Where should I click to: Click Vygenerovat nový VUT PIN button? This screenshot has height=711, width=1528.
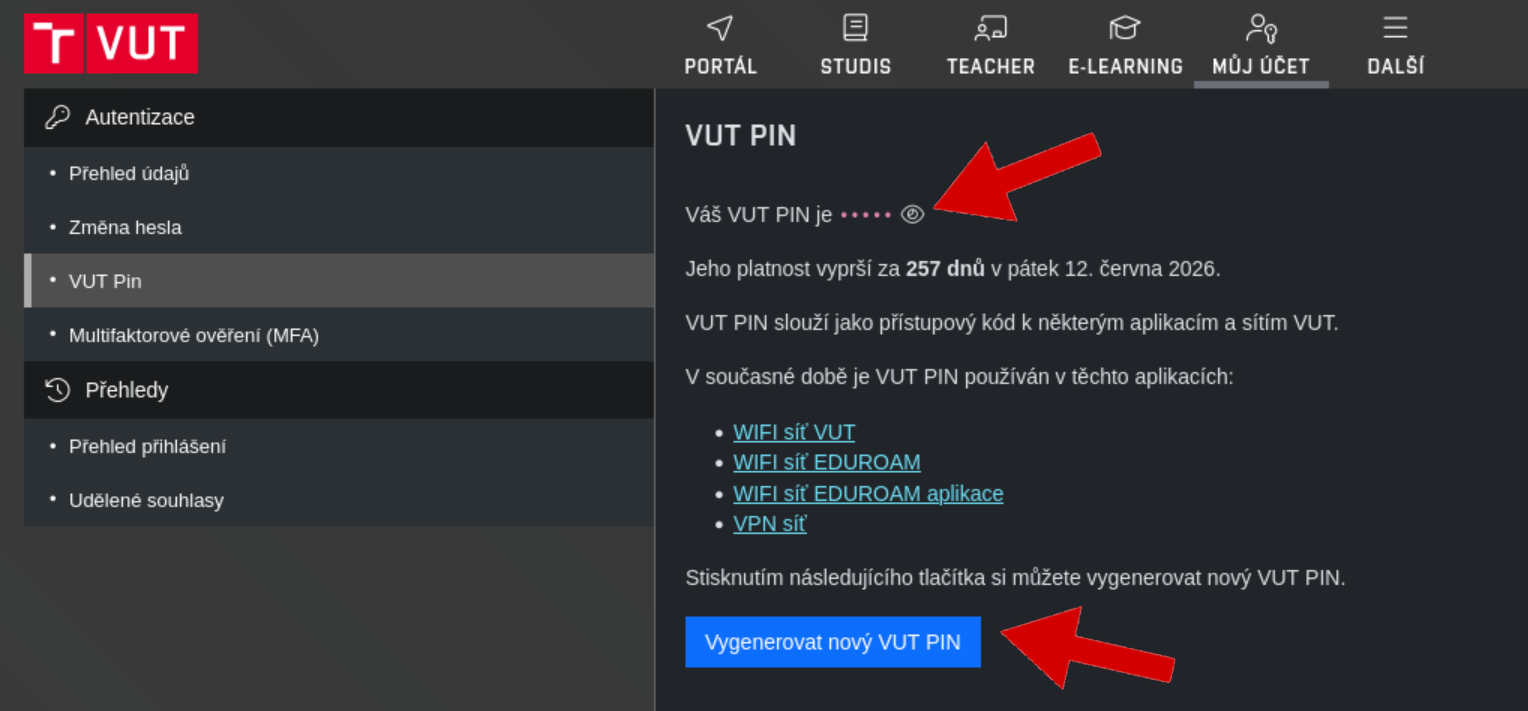[x=833, y=642]
